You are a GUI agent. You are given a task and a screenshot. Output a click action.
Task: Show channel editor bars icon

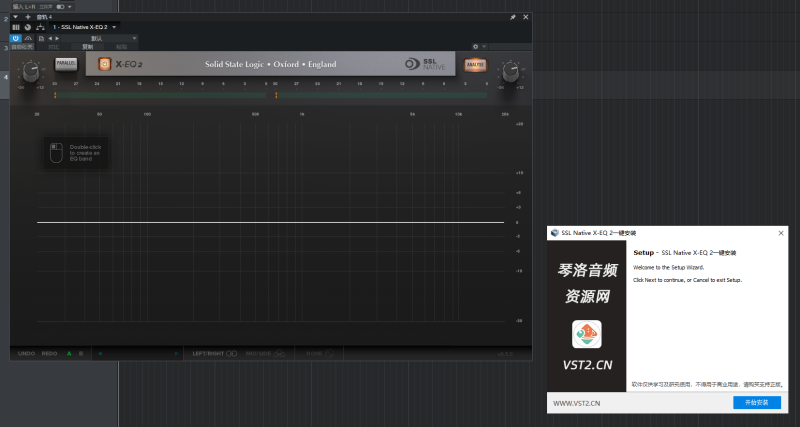pyautogui.click(x=16, y=27)
